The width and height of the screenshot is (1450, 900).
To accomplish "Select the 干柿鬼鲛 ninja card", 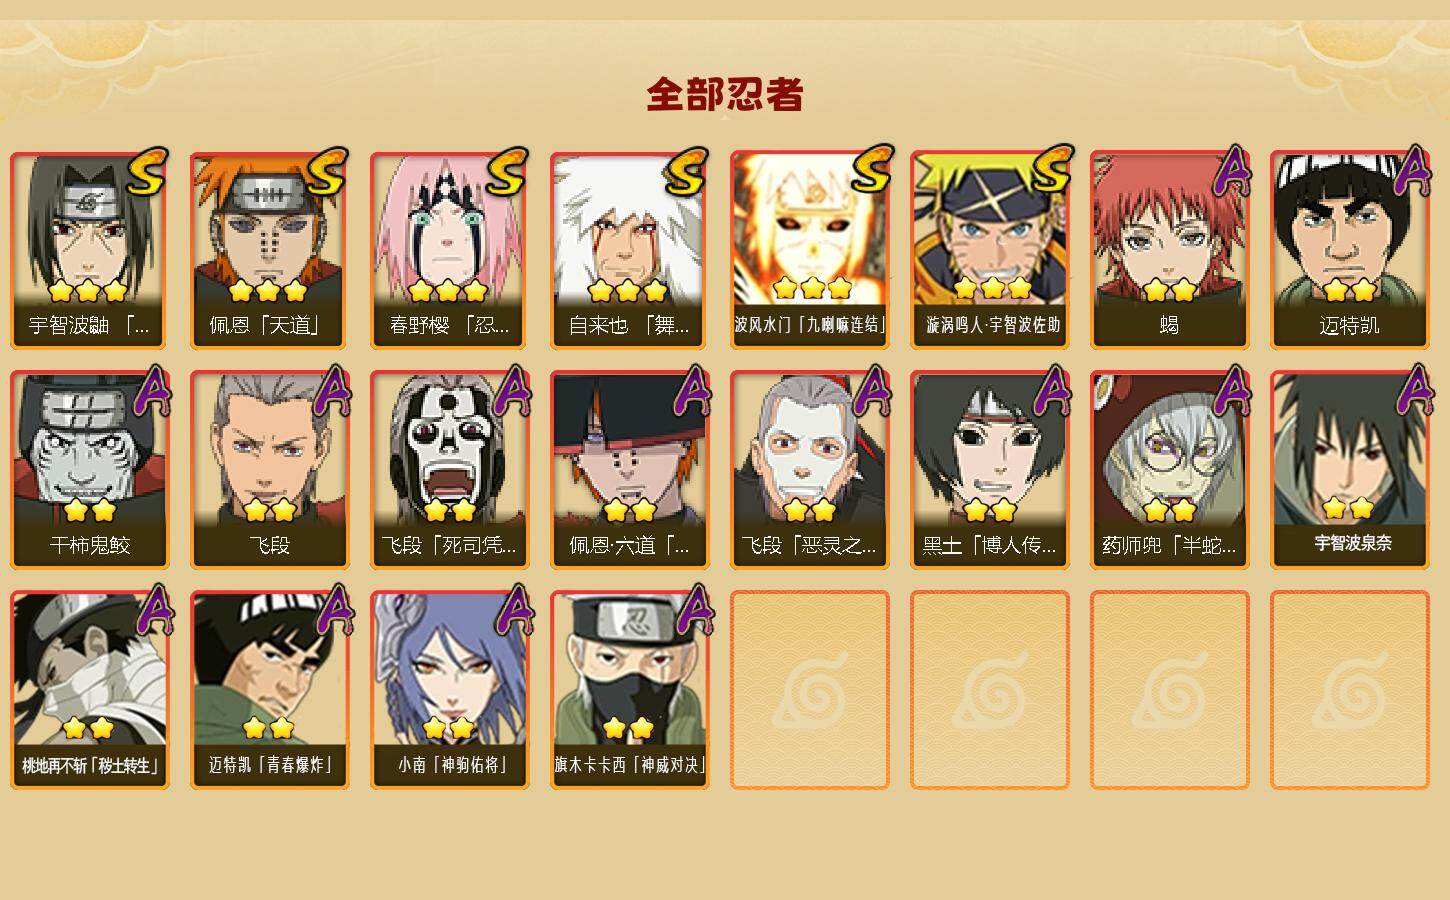I will 90,470.
